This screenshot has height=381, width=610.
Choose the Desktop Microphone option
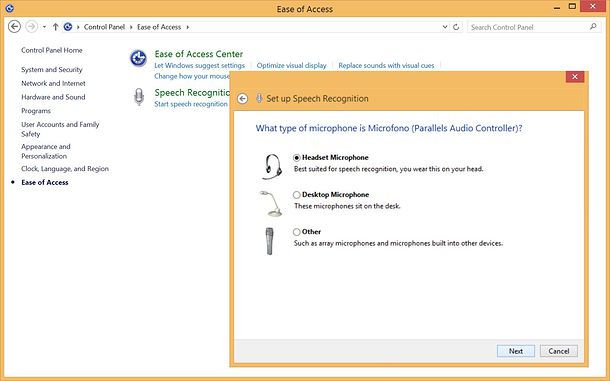click(x=297, y=195)
